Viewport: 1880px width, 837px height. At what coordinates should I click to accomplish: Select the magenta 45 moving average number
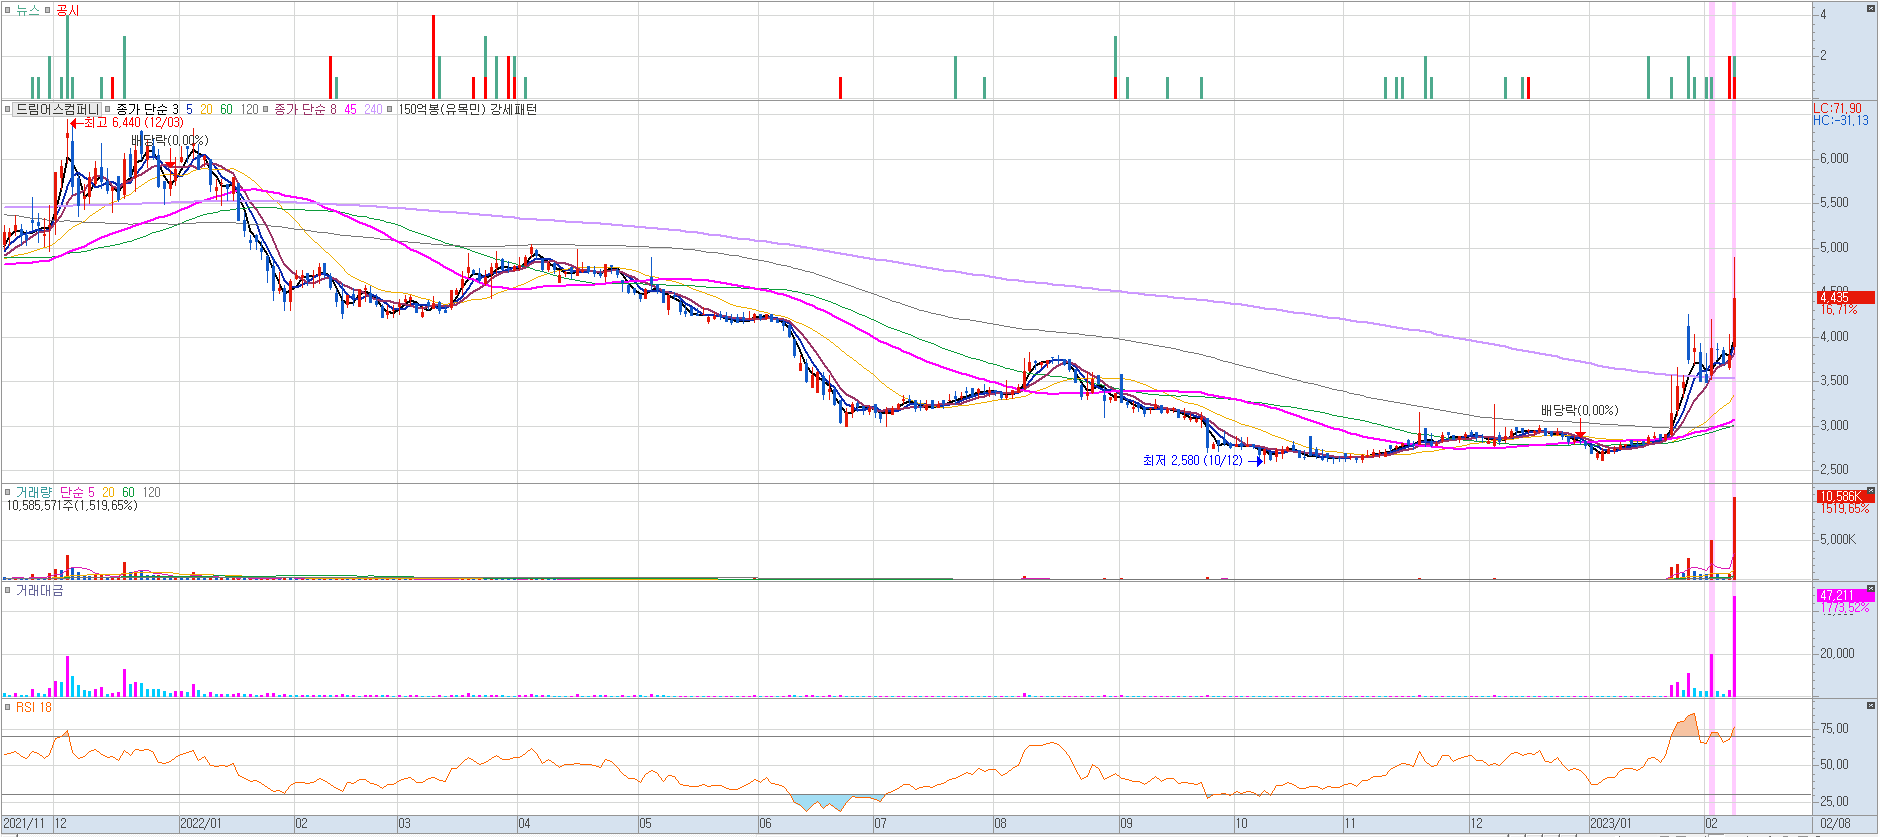[x=350, y=109]
